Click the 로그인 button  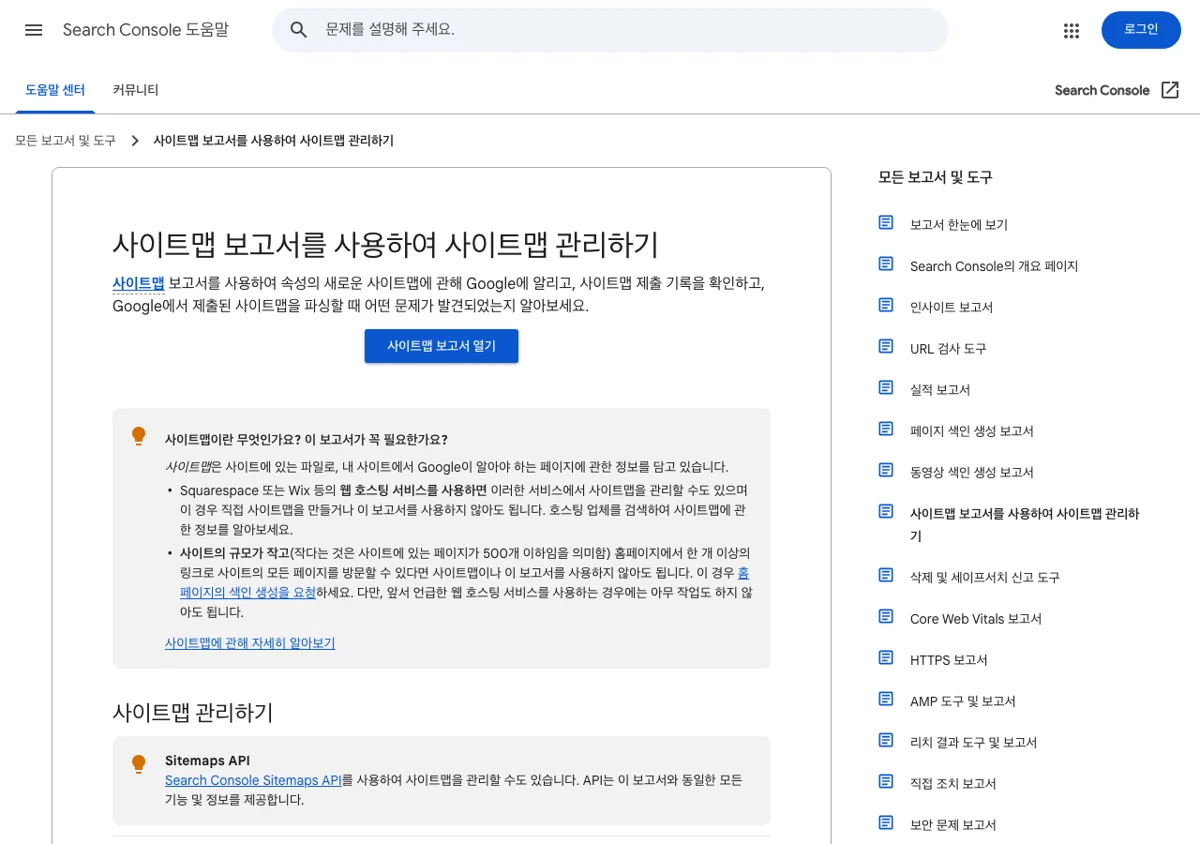click(1141, 30)
